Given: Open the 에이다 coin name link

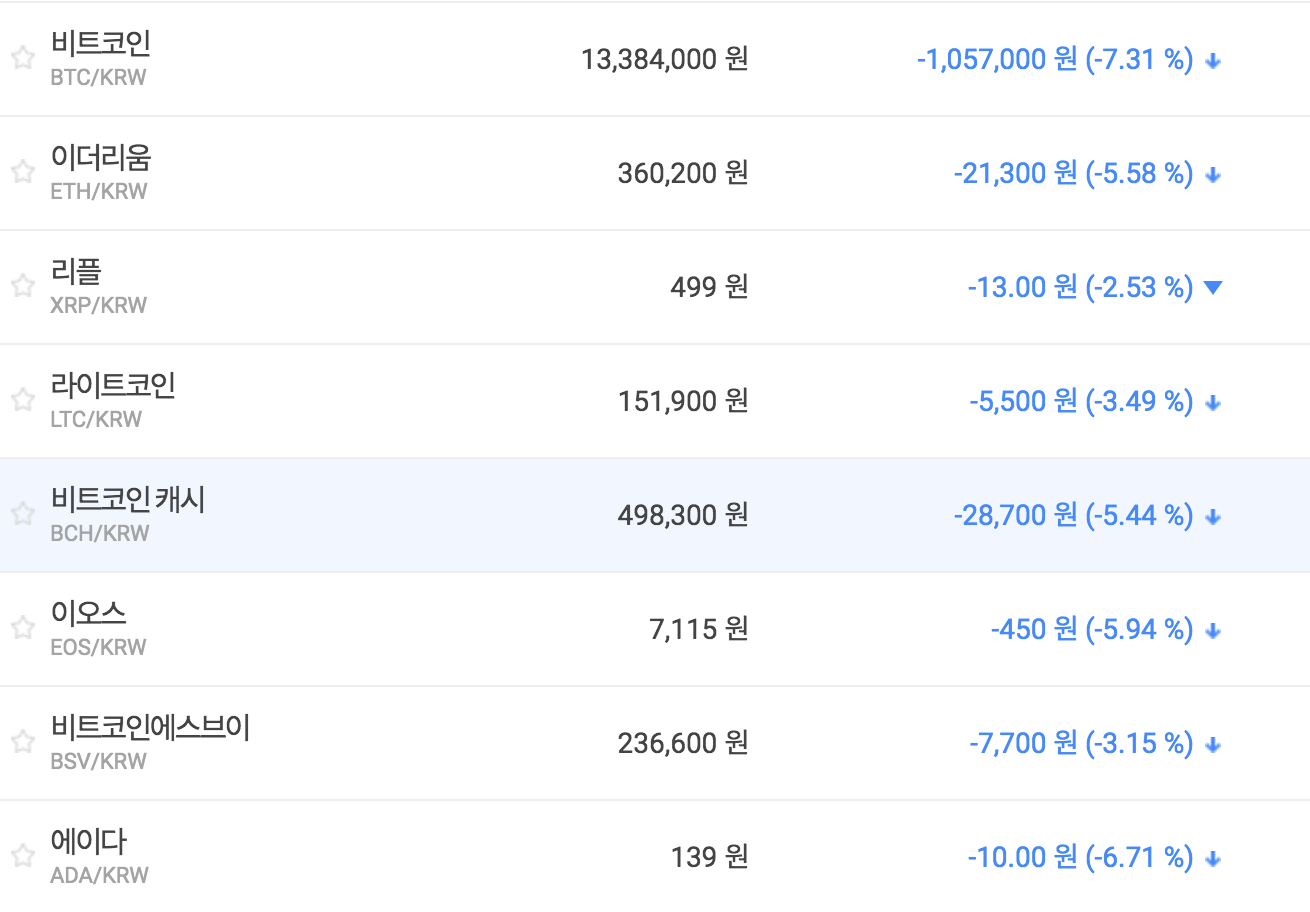Looking at the screenshot, I should click(x=88, y=842).
